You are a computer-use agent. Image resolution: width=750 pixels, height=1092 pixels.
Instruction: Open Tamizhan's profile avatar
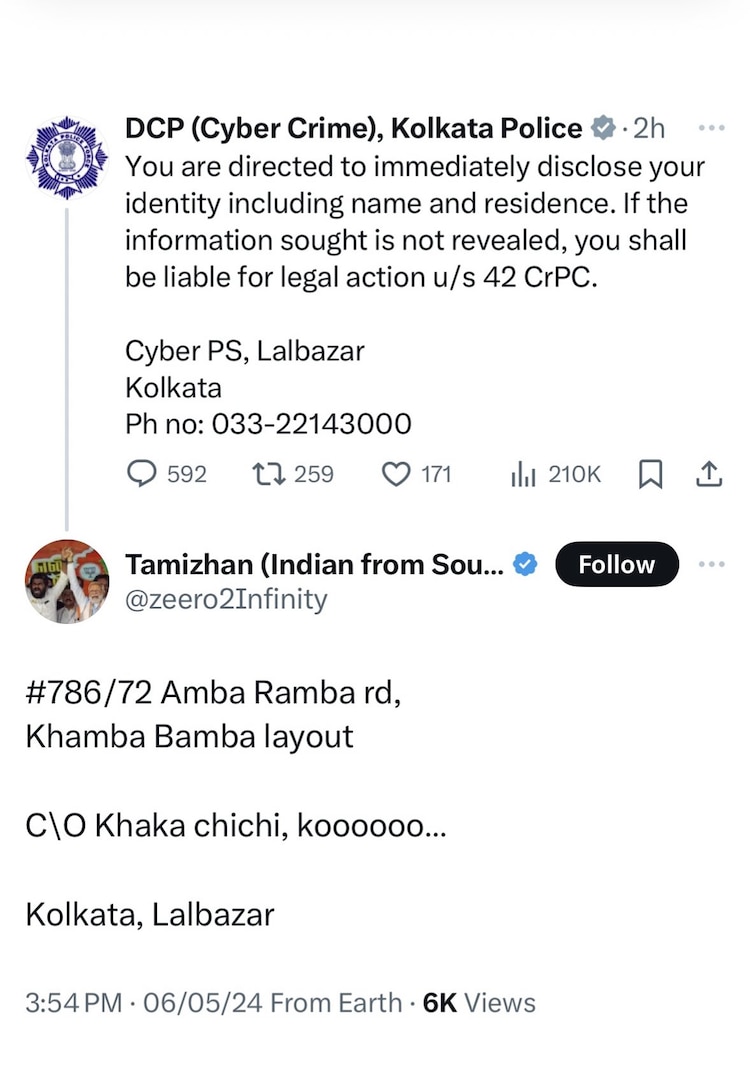[x=67, y=582]
